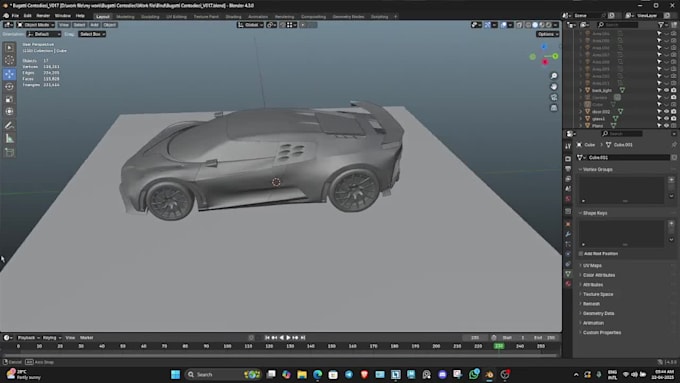Select the Cursor tool in the left toolbar
Screen dimensions: 680x383
click(x=9, y=60)
